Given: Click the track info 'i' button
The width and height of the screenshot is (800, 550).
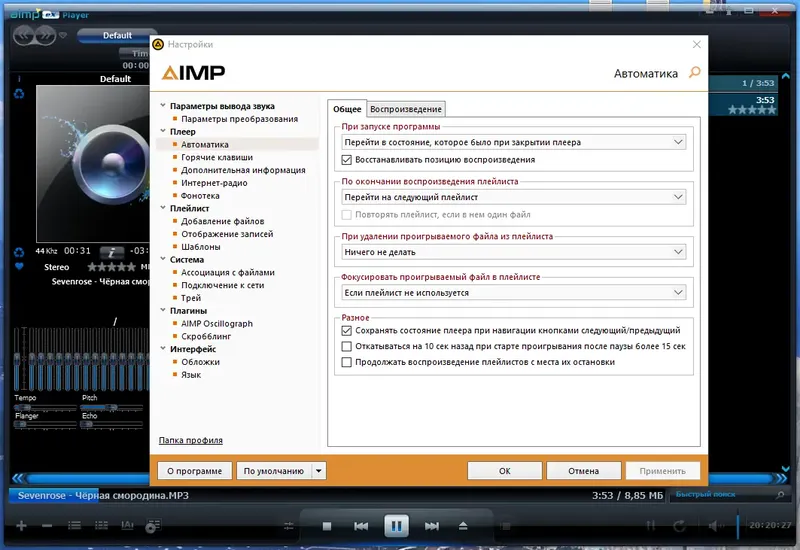Looking at the screenshot, I should tap(112, 252).
